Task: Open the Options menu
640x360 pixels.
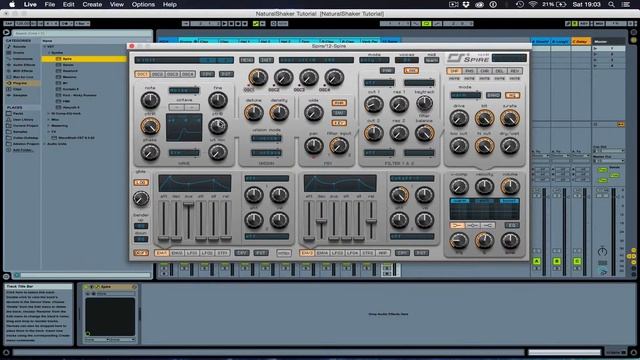Action: (x=143, y=4)
